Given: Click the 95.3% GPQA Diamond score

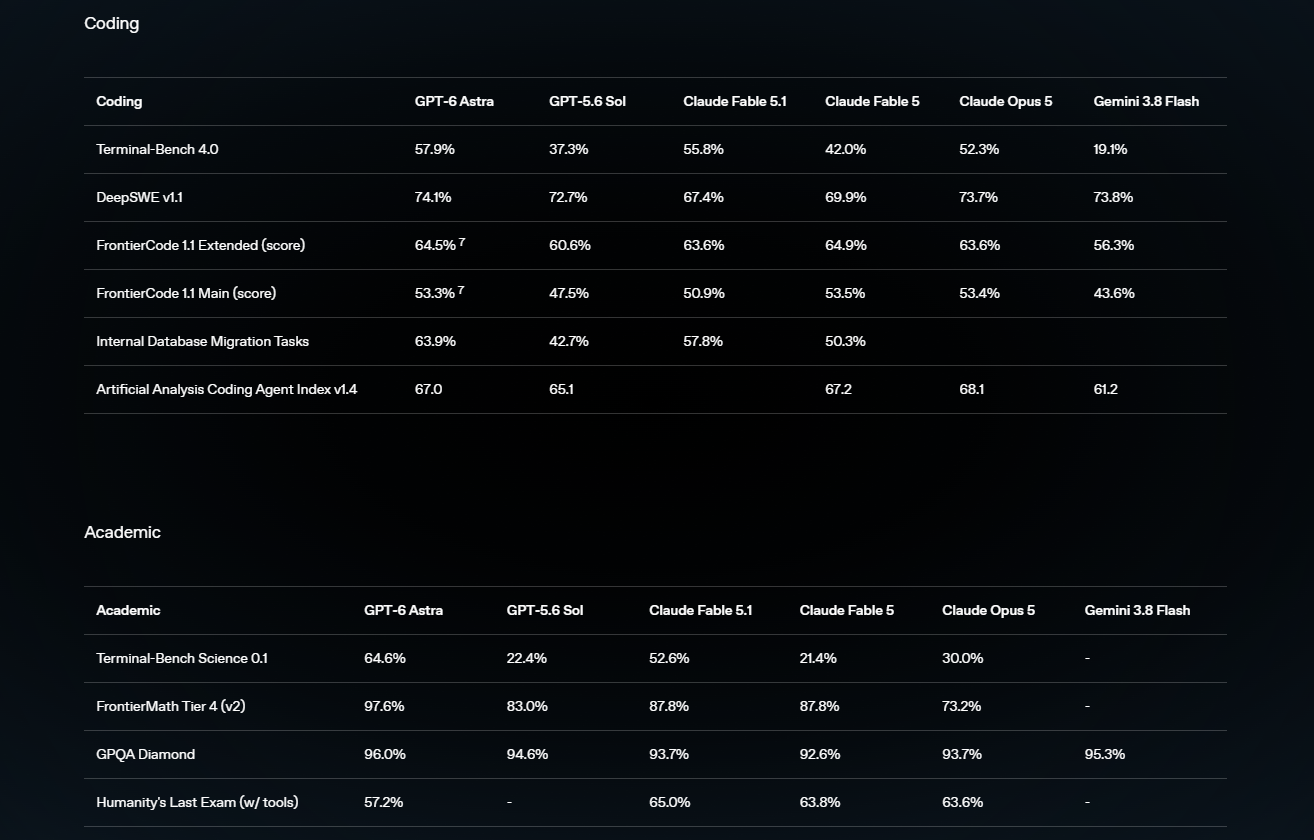Looking at the screenshot, I should pos(1105,754).
